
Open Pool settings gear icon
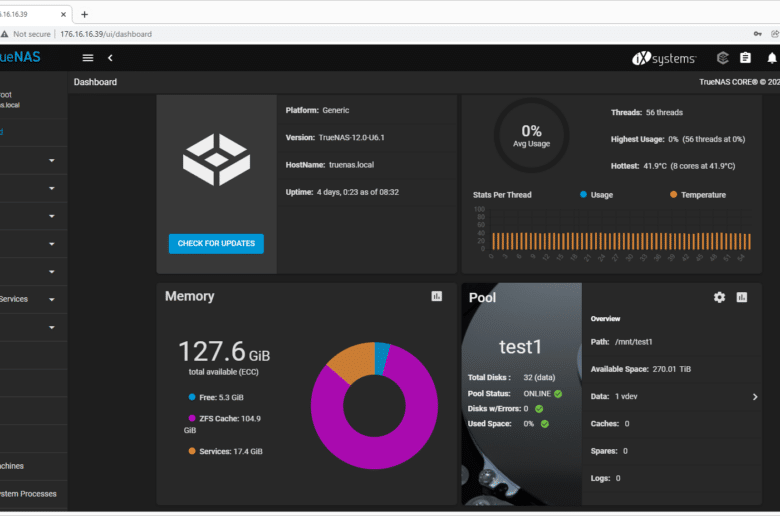[x=719, y=298]
